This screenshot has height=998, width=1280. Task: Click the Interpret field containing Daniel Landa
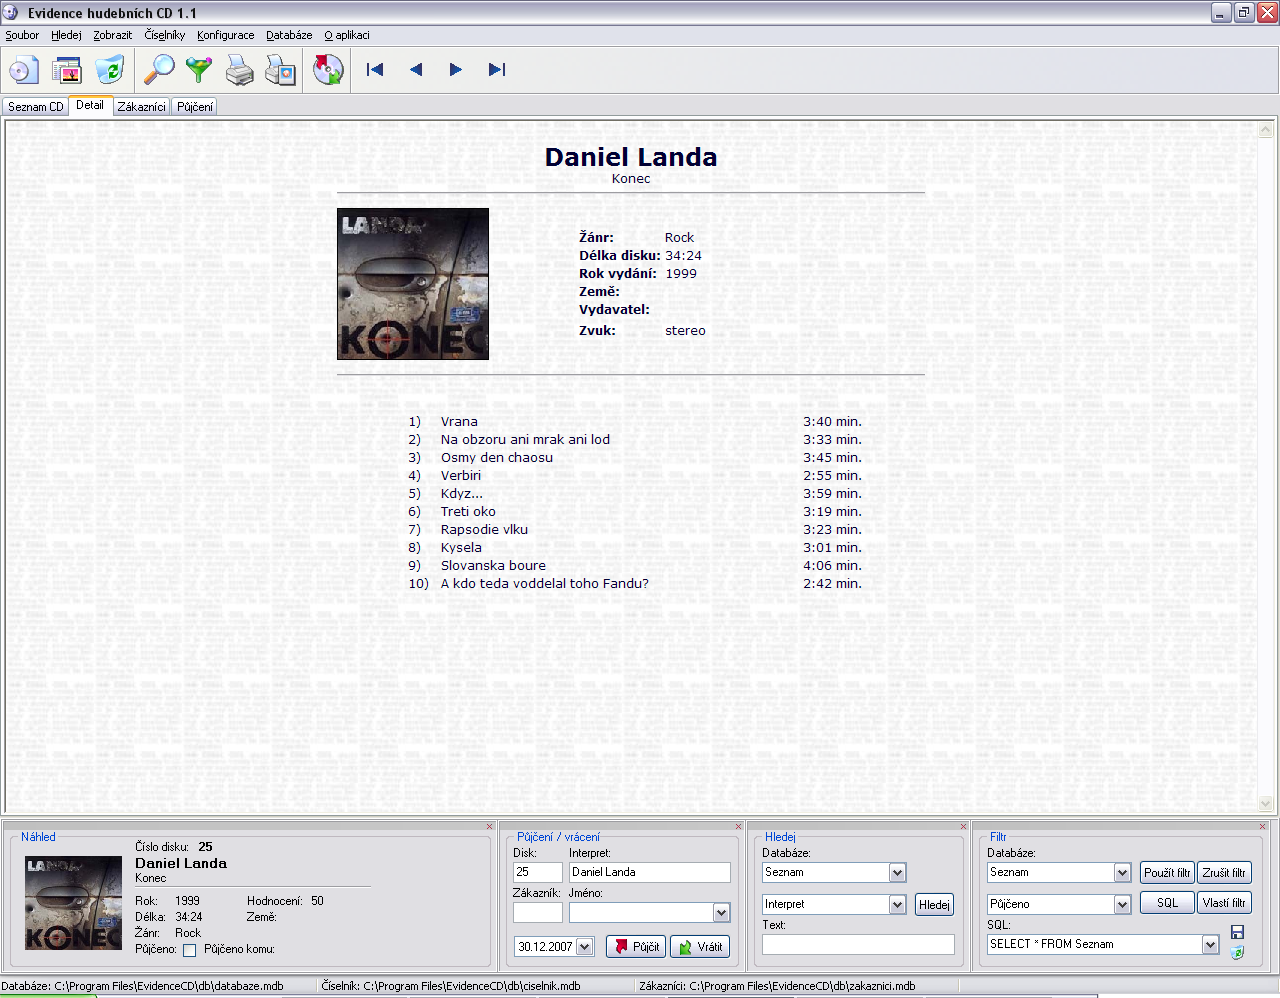coord(650,872)
